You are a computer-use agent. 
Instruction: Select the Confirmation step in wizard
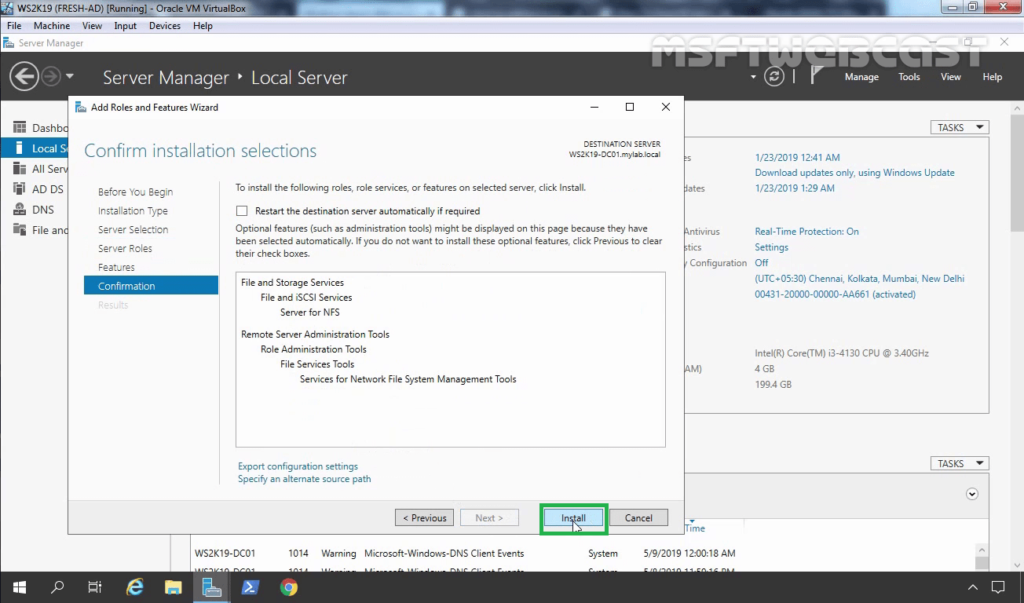151,286
